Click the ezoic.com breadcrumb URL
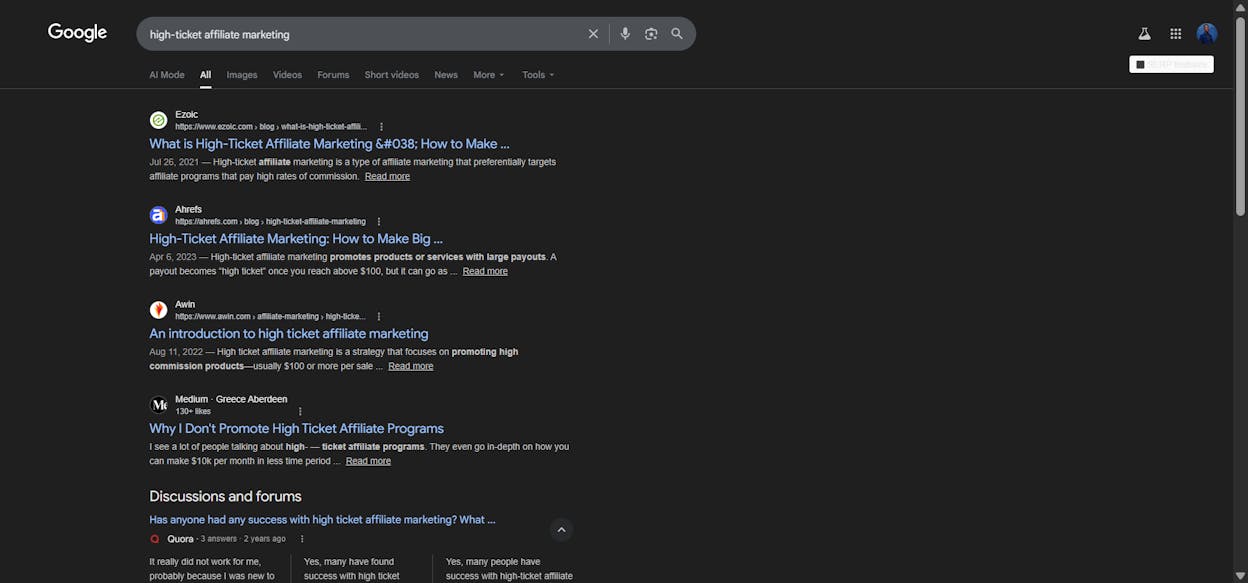This screenshot has height=583, width=1248. [271, 127]
